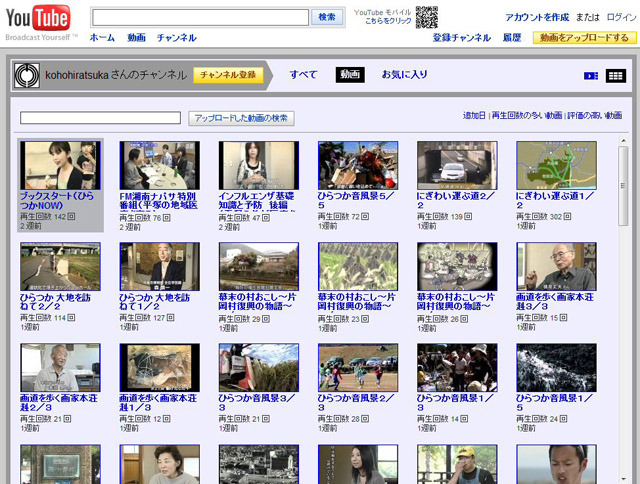Open にぎわい運ぶ道1/2 map thumbnail
This screenshot has width=640, height=484.
pos(556,165)
